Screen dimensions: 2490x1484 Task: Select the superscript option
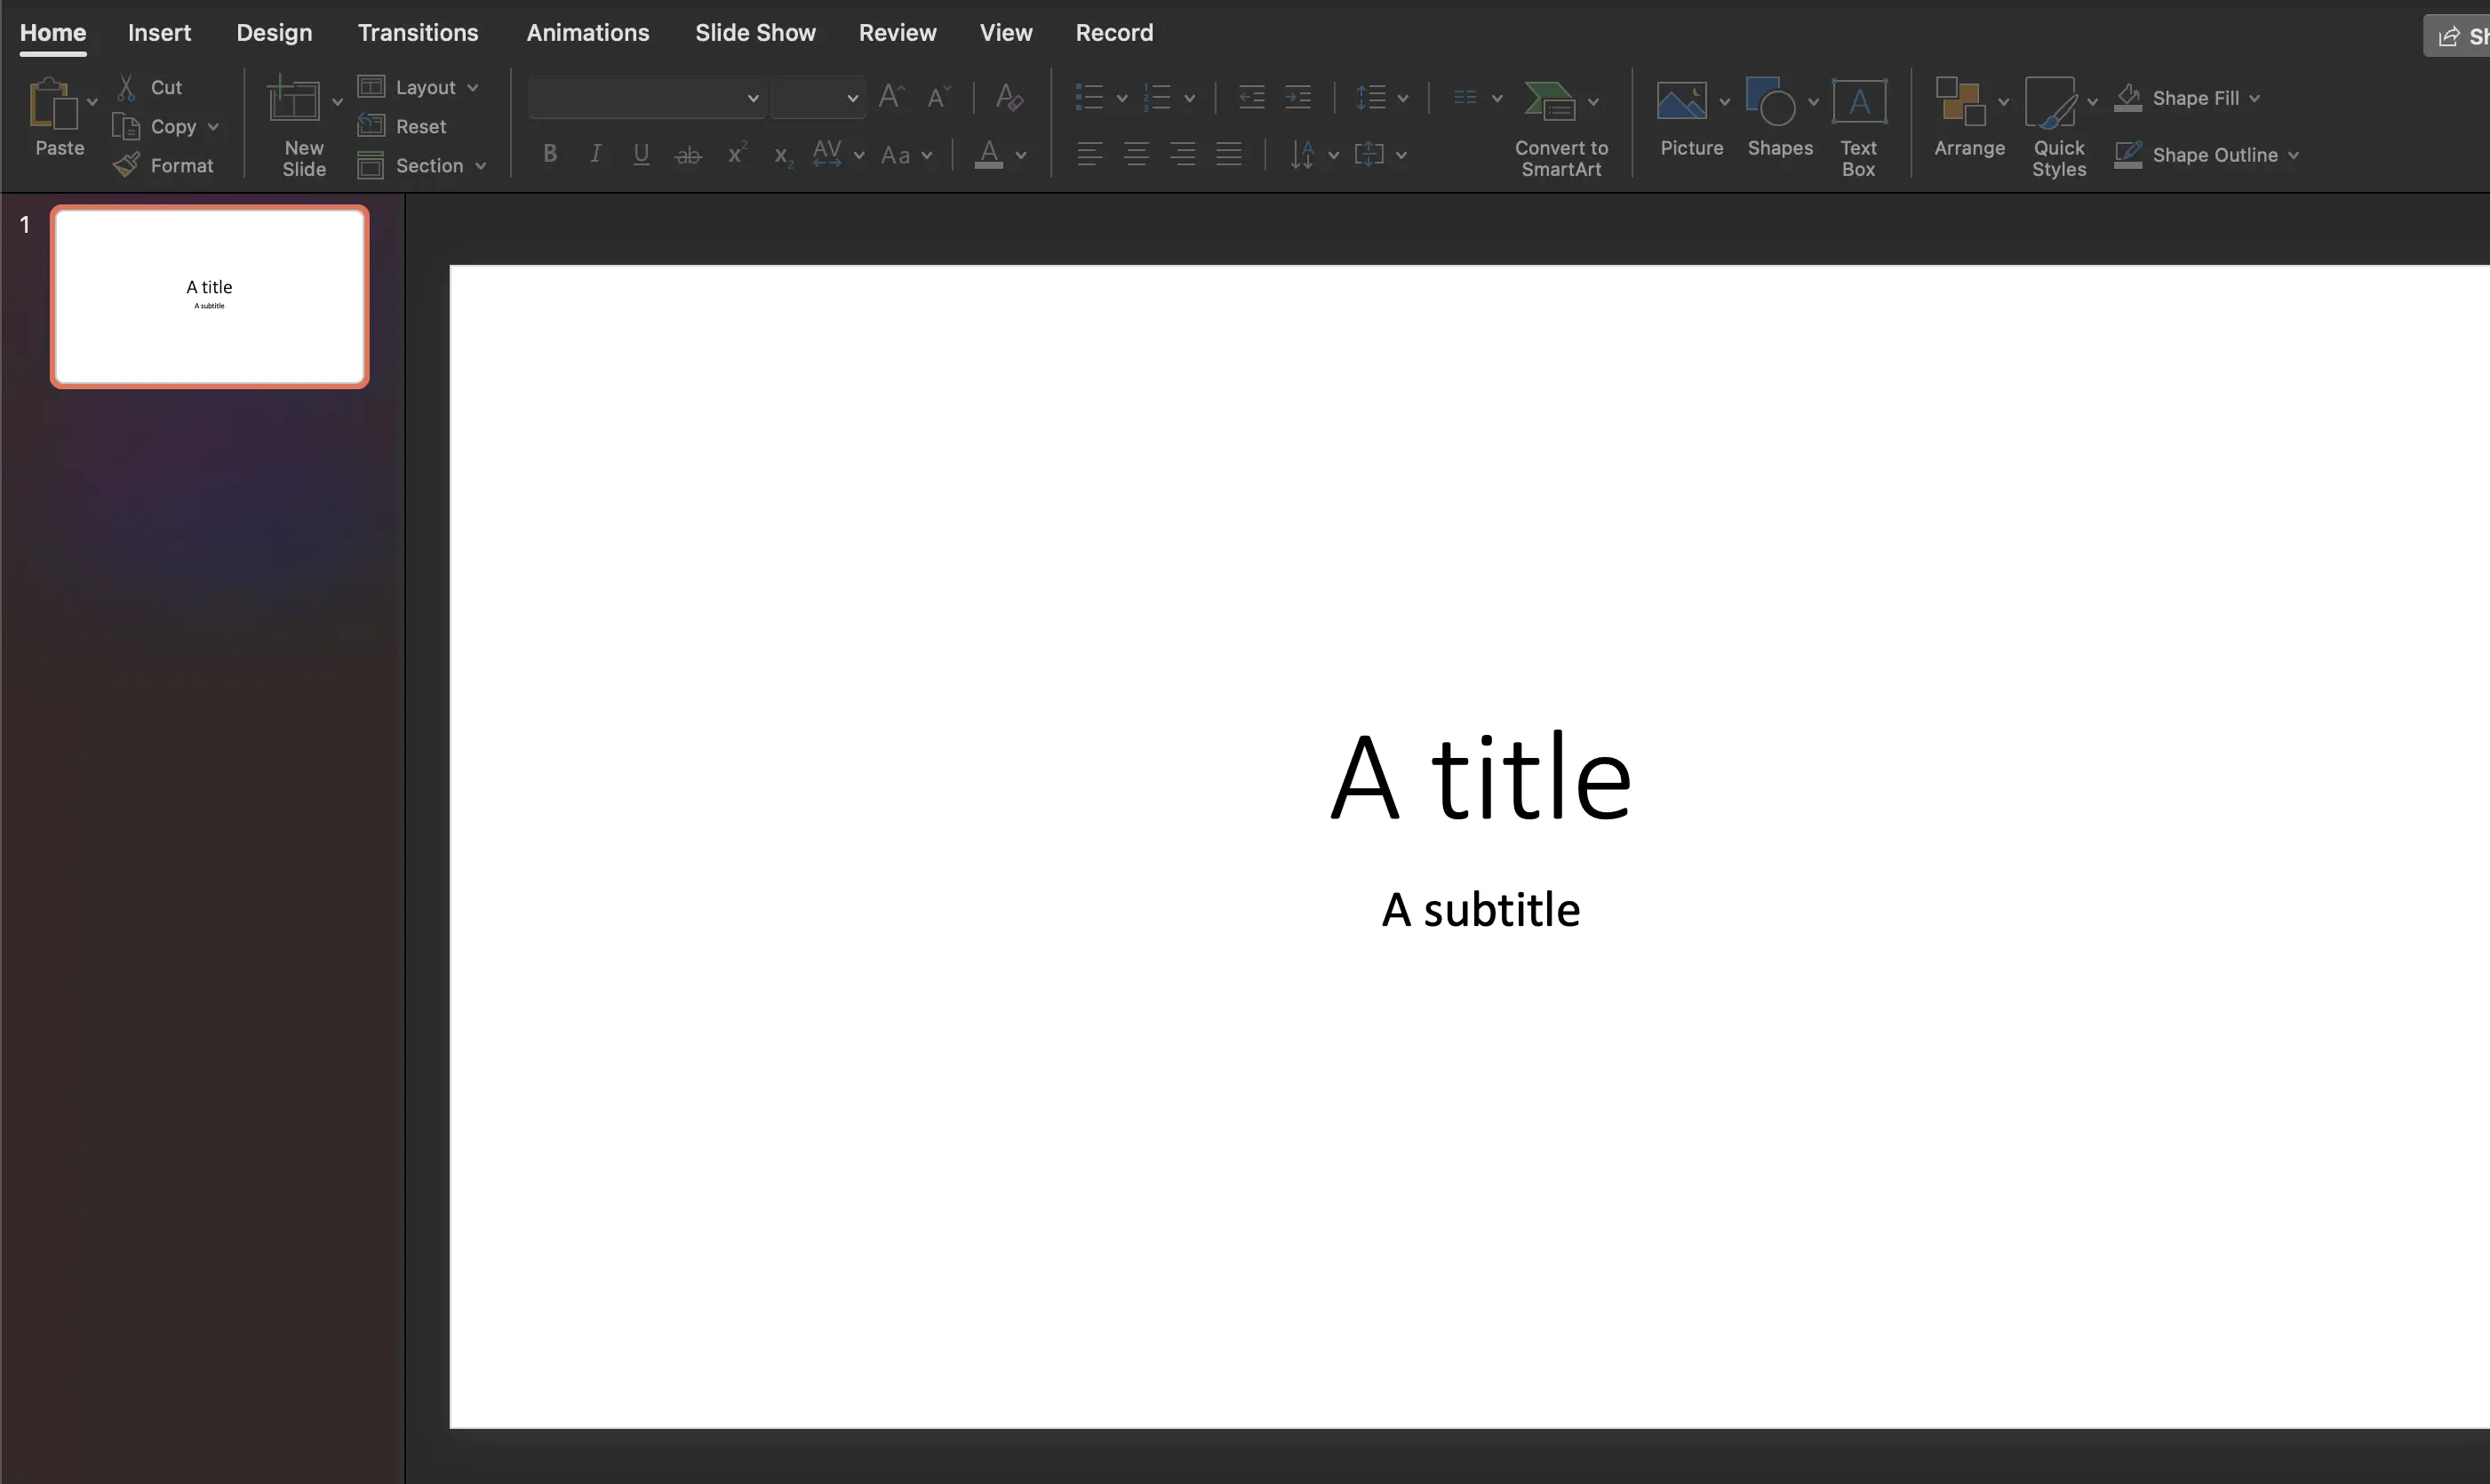point(736,153)
